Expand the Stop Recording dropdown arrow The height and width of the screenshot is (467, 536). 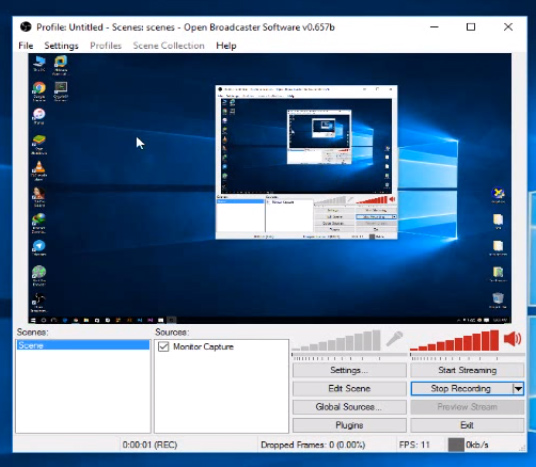click(x=518, y=389)
